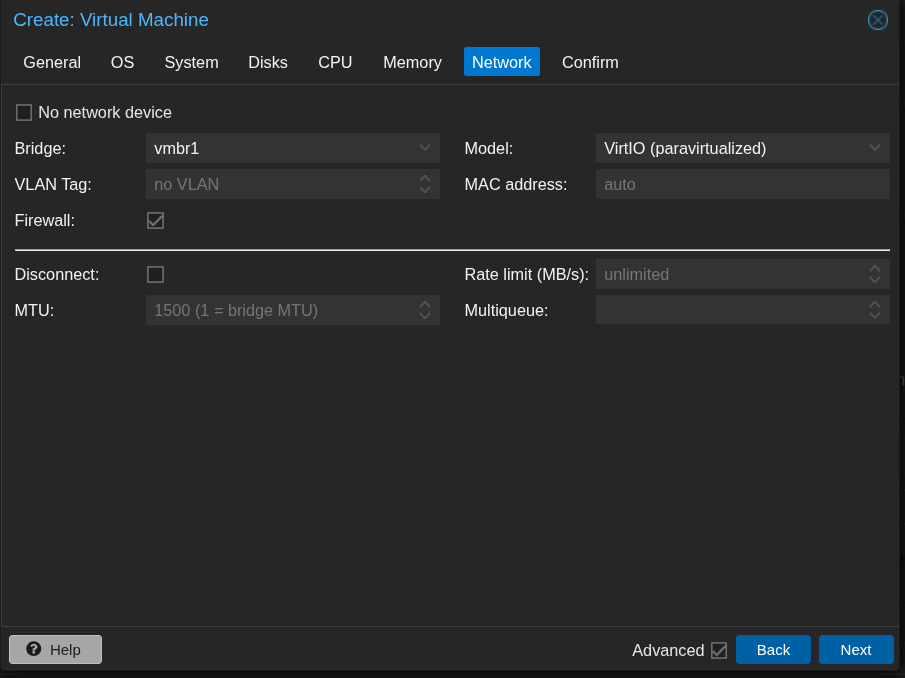Click the MAC address input field

click(x=742, y=184)
